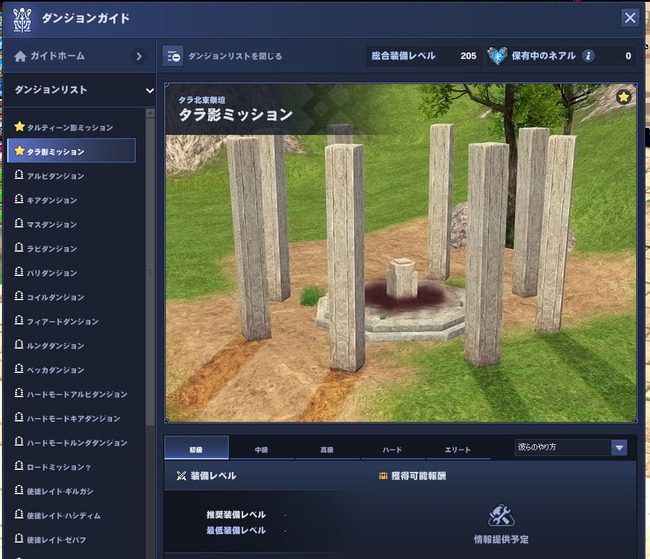The image size is (650, 559).
Task: Click the list-collapse icon beside ダンジョンリストを閉じる
Action: tap(173, 56)
